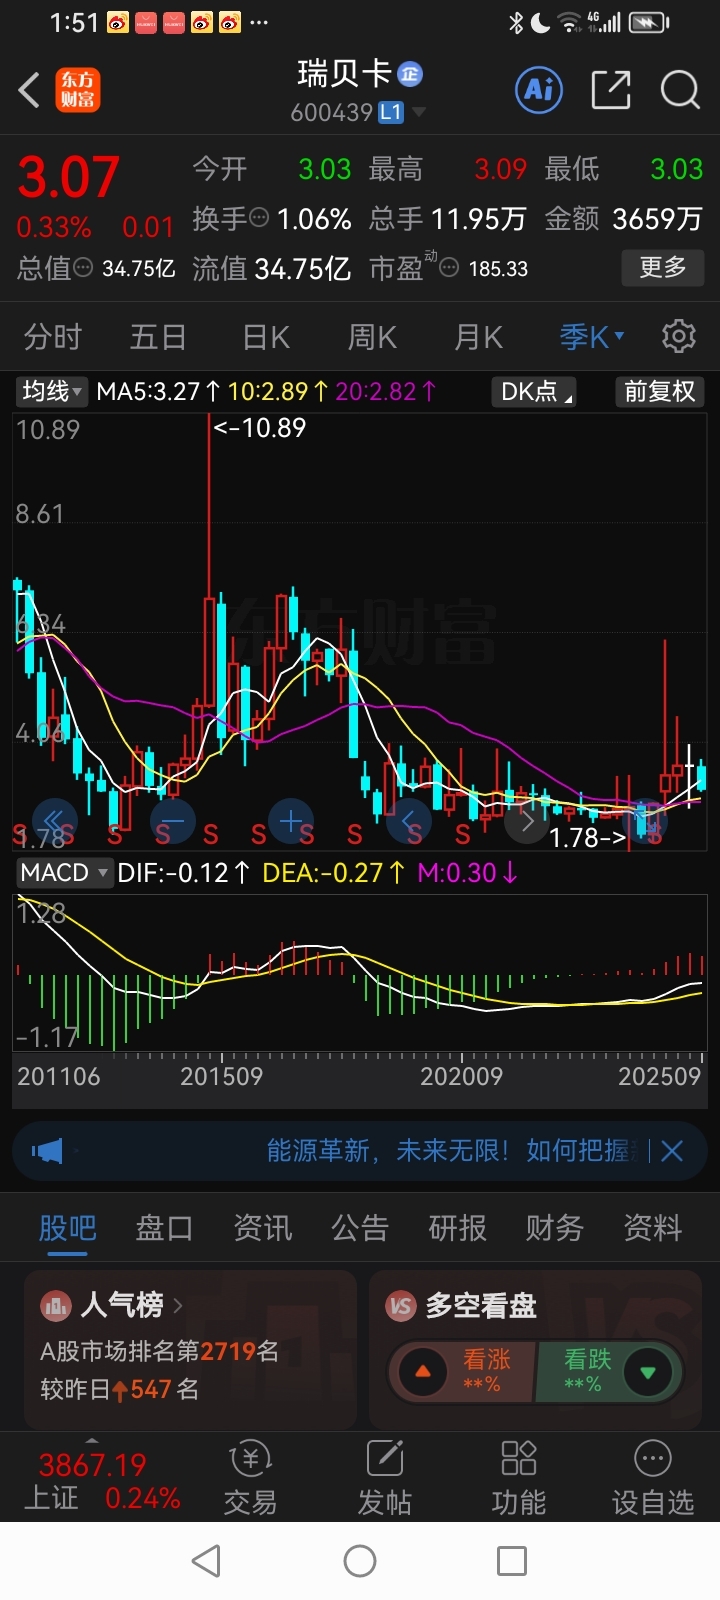
Task: Open the search magnifier icon
Action: pyautogui.click(x=680, y=90)
